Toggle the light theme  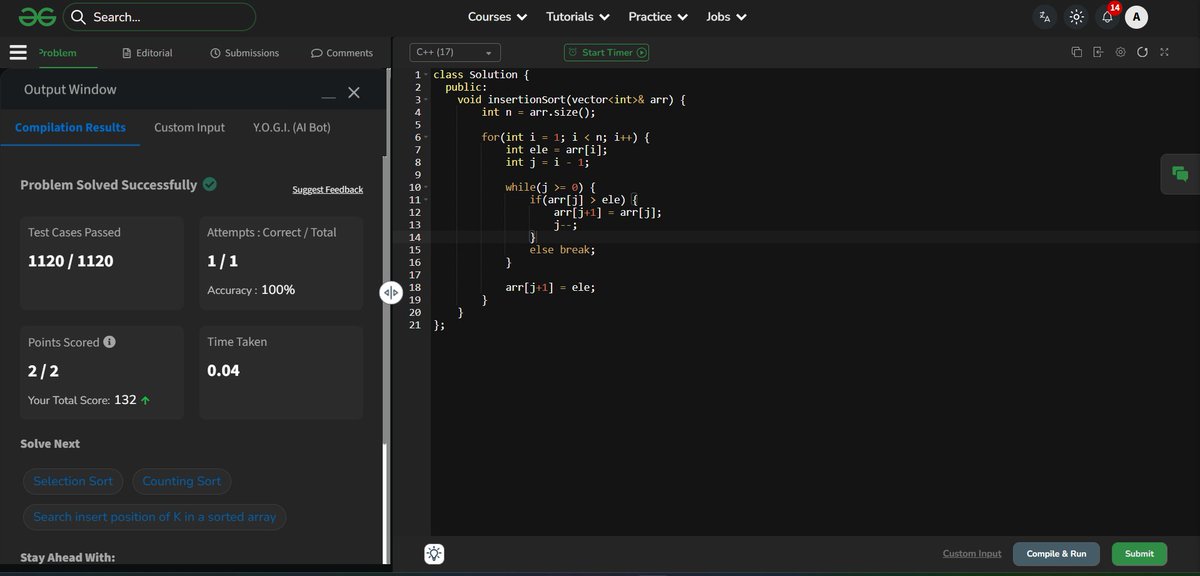(x=1076, y=16)
